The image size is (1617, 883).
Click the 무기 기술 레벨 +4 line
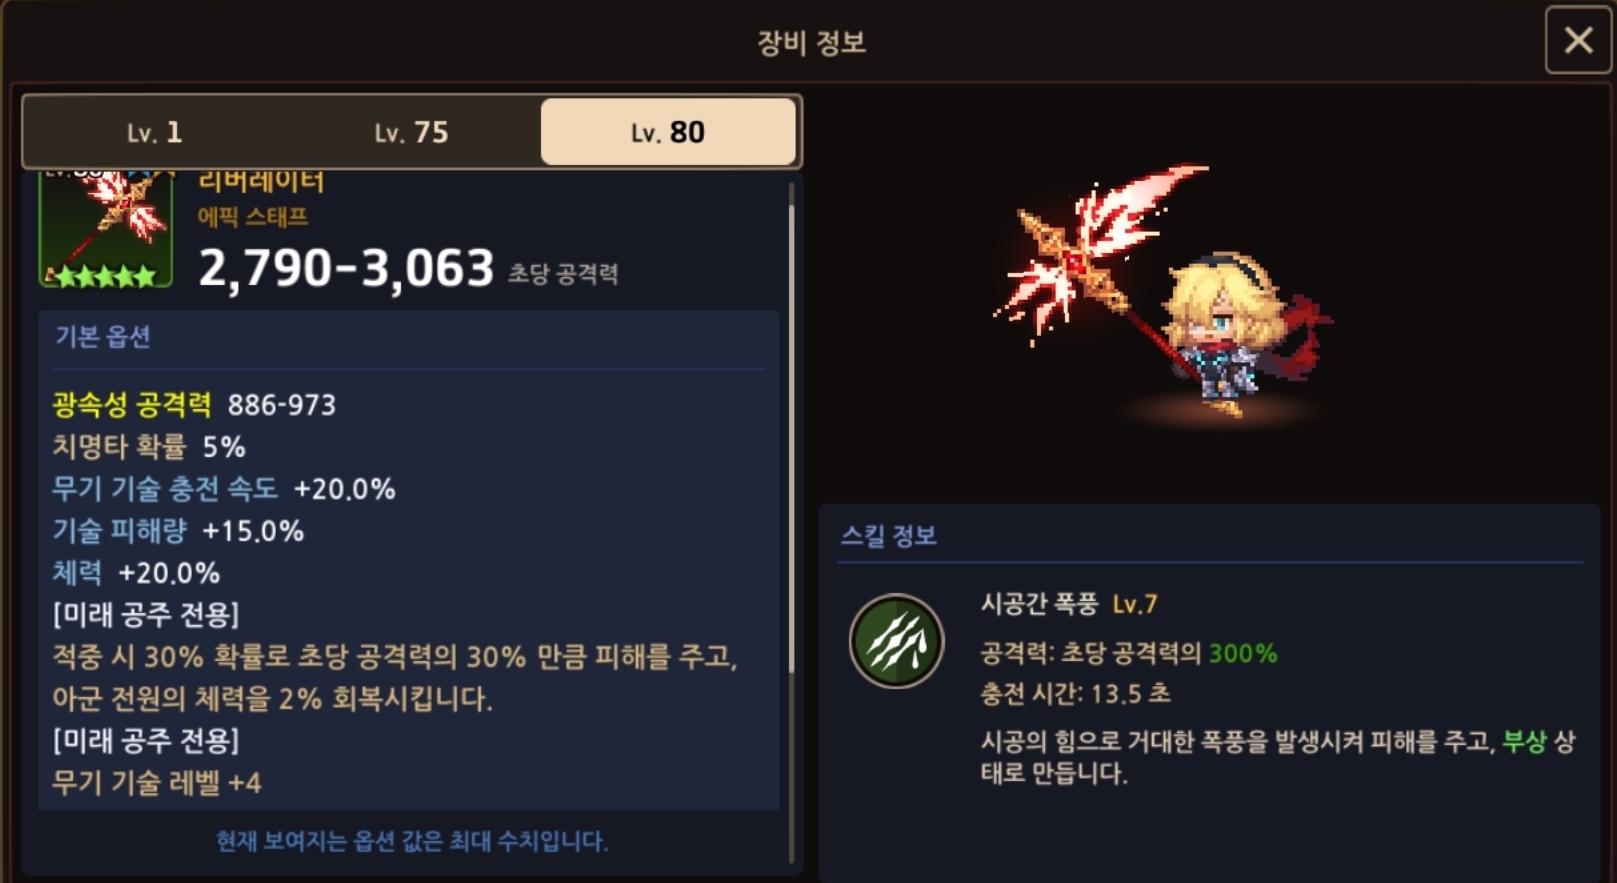[157, 783]
